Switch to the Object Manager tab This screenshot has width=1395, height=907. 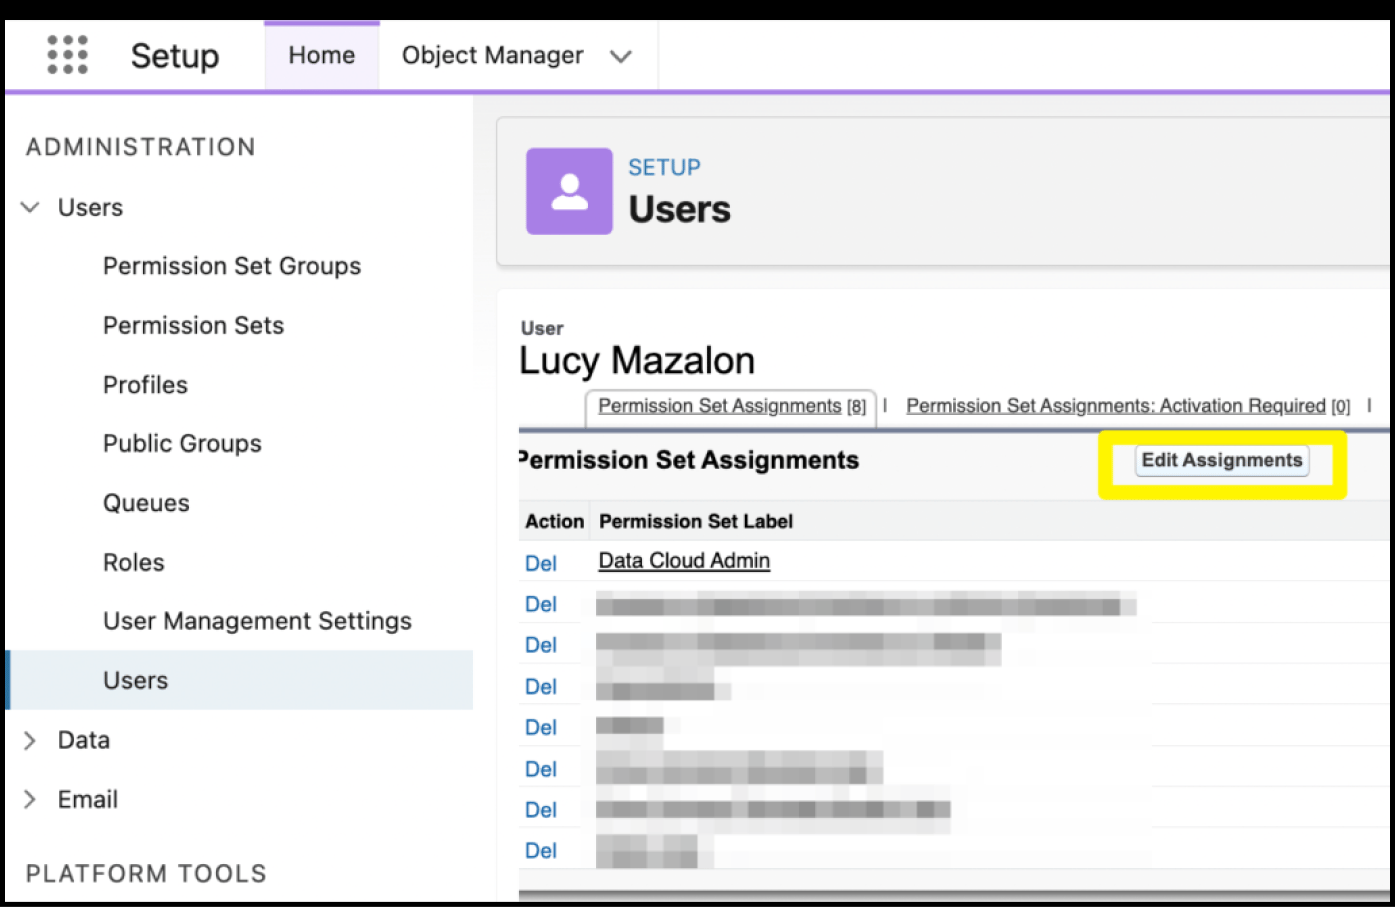click(492, 55)
